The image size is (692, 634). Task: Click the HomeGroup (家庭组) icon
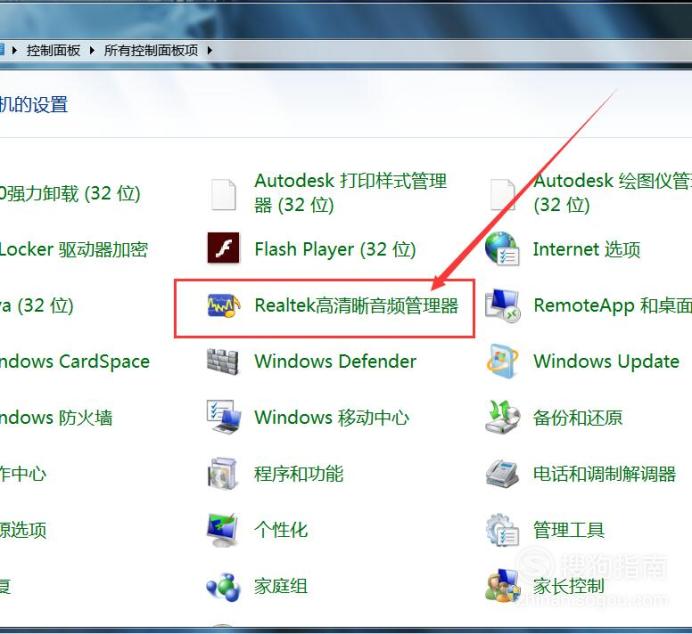tap(223, 586)
